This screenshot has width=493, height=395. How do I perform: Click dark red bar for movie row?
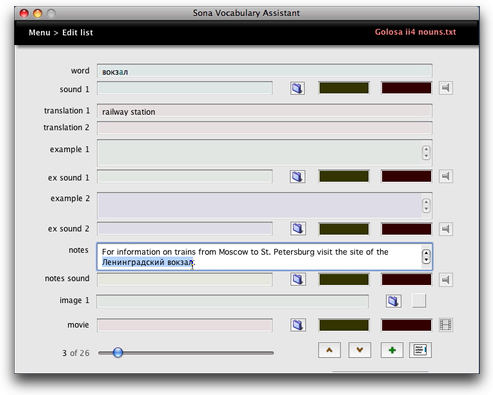point(406,325)
